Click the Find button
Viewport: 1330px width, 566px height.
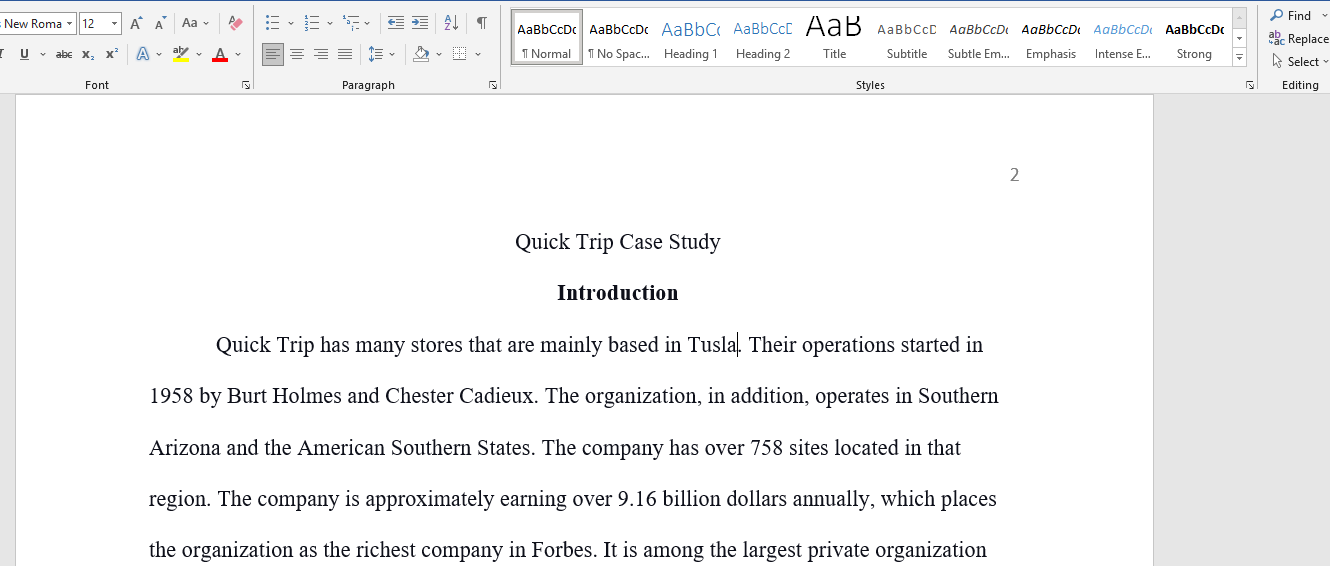click(x=1291, y=16)
